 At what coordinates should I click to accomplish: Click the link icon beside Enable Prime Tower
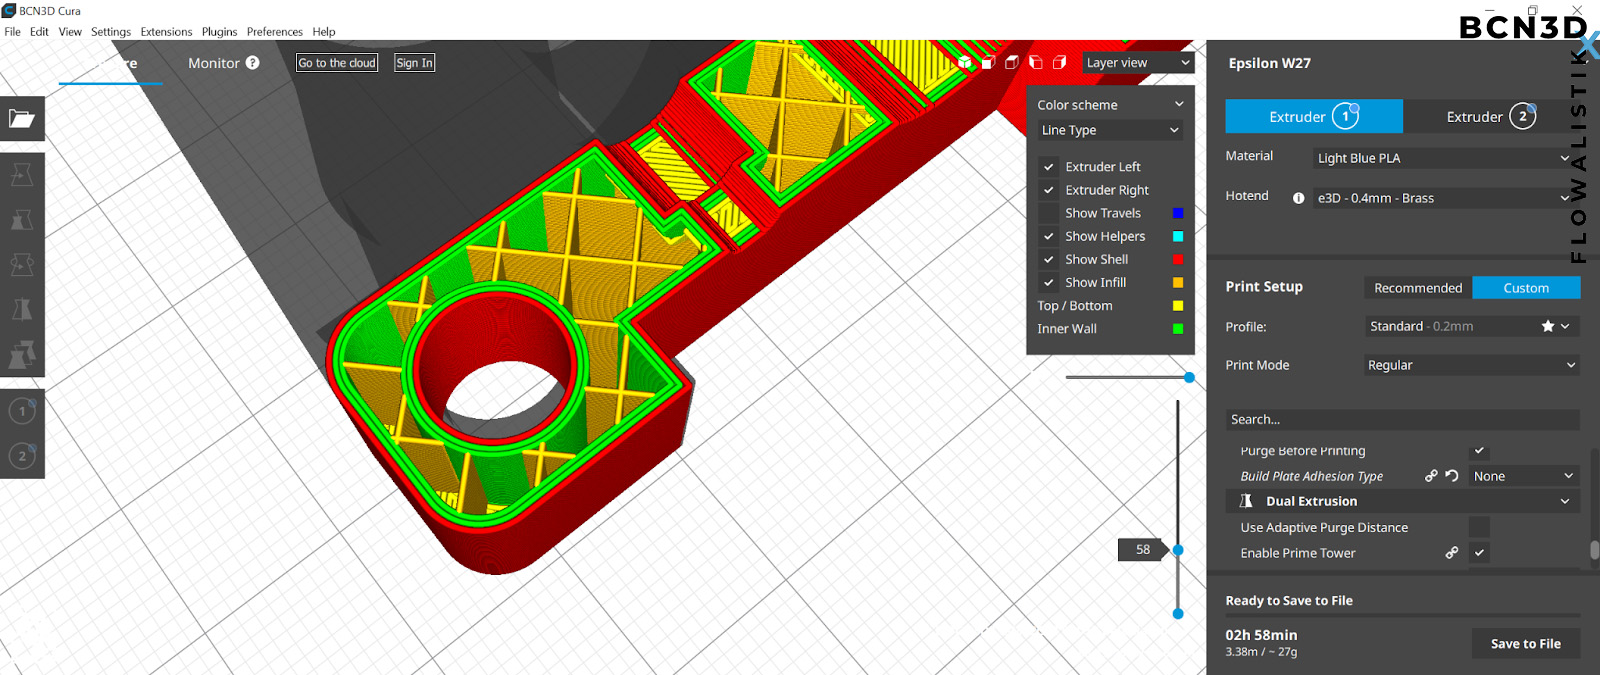click(1452, 552)
